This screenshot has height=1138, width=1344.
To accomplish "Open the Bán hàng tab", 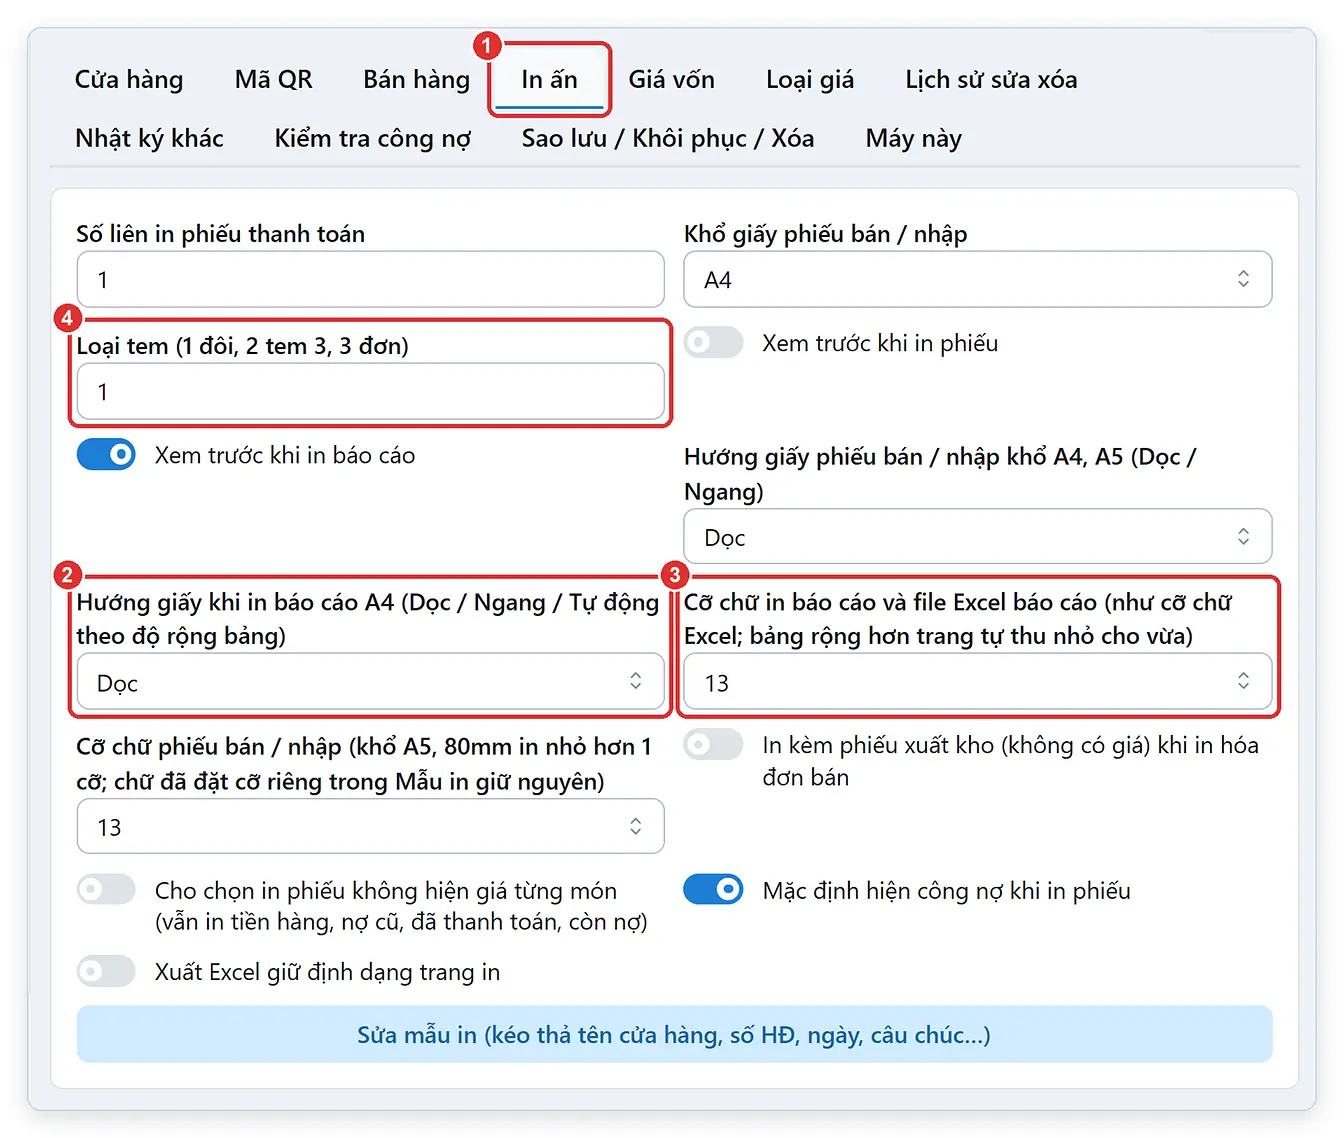I will tap(416, 80).
